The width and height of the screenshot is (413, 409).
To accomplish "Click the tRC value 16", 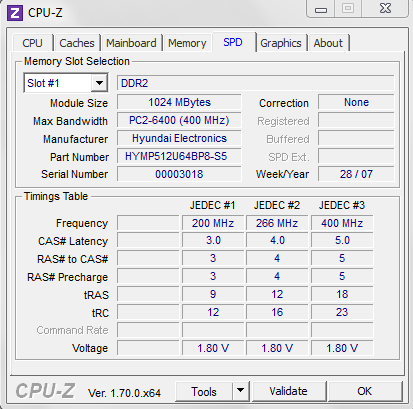I will (277, 312).
